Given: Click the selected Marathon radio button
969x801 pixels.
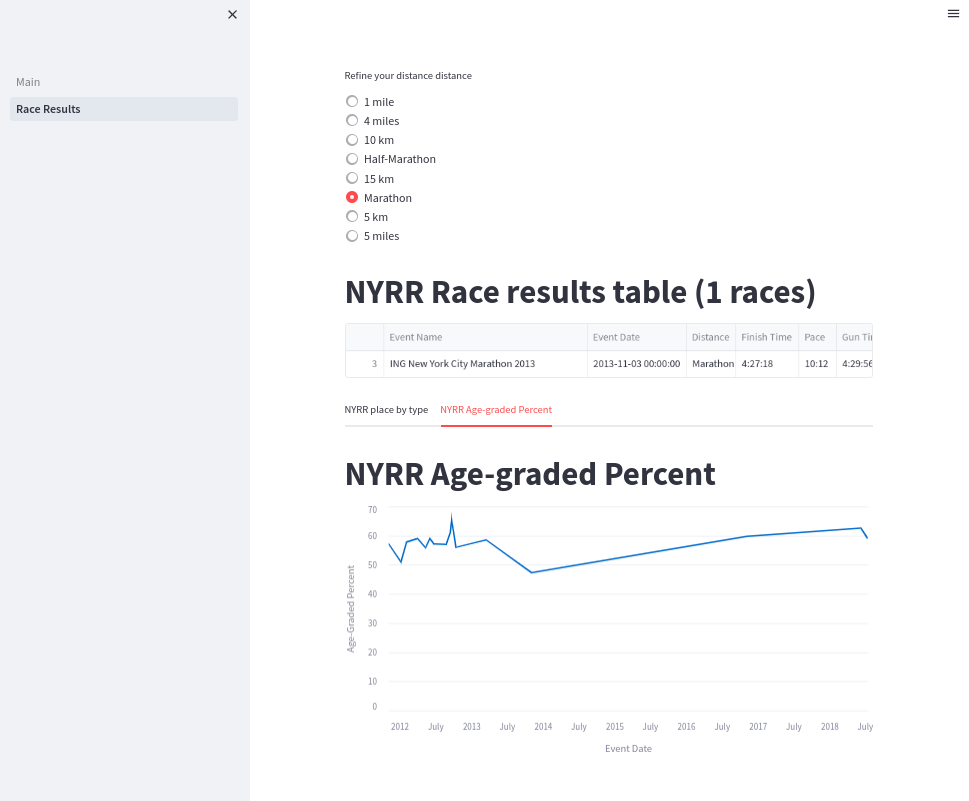Looking at the screenshot, I should point(352,198).
